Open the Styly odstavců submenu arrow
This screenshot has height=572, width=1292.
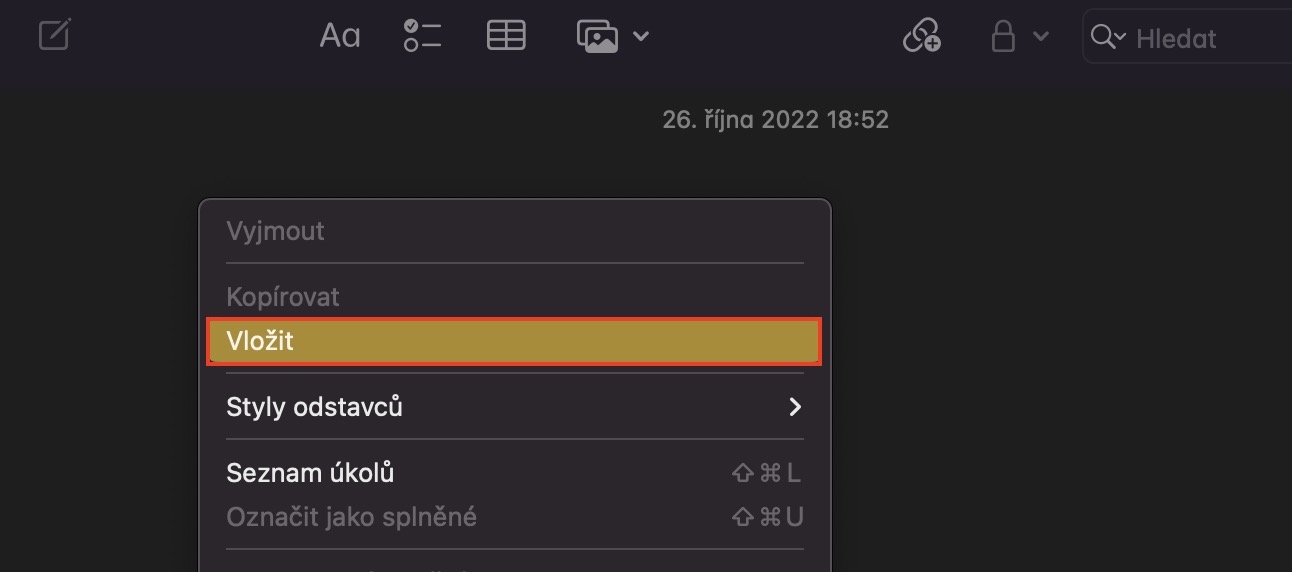pos(795,407)
